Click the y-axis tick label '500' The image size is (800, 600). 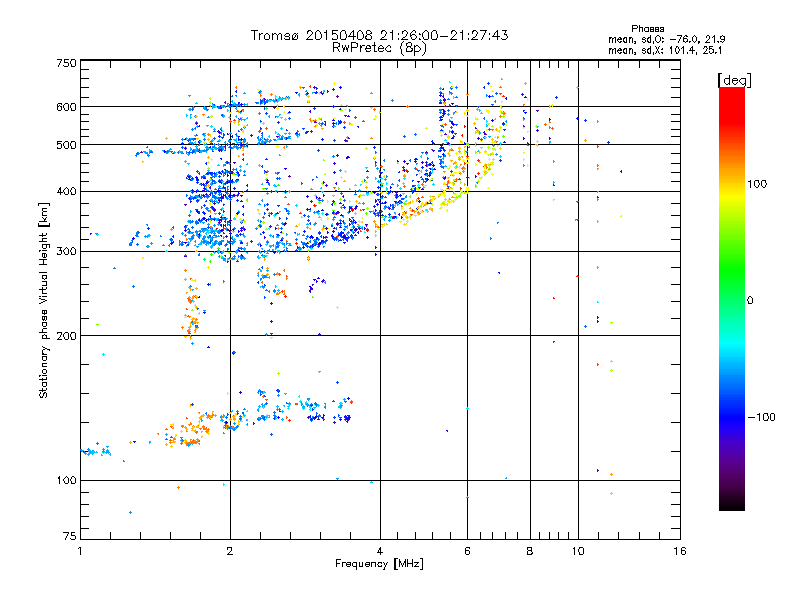pyautogui.click(x=67, y=145)
